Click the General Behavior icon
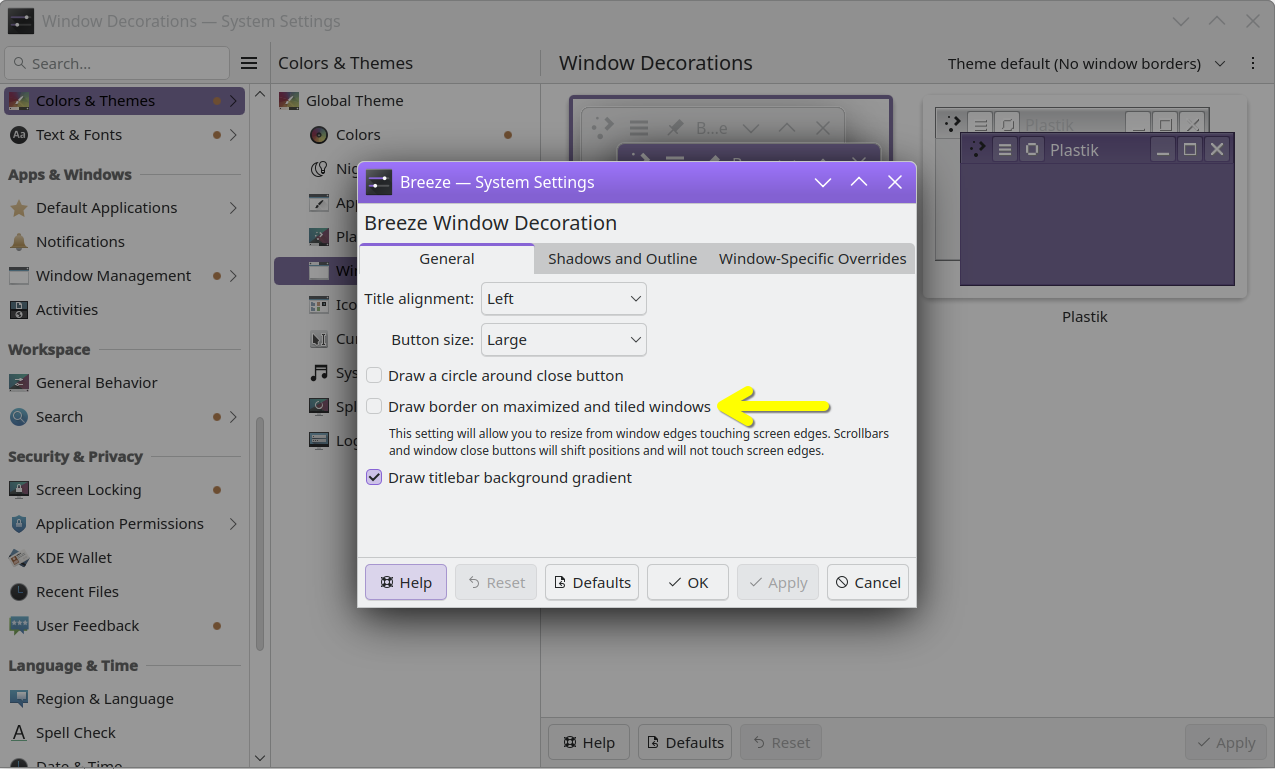This screenshot has width=1275, height=769. [x=18, y=383]
